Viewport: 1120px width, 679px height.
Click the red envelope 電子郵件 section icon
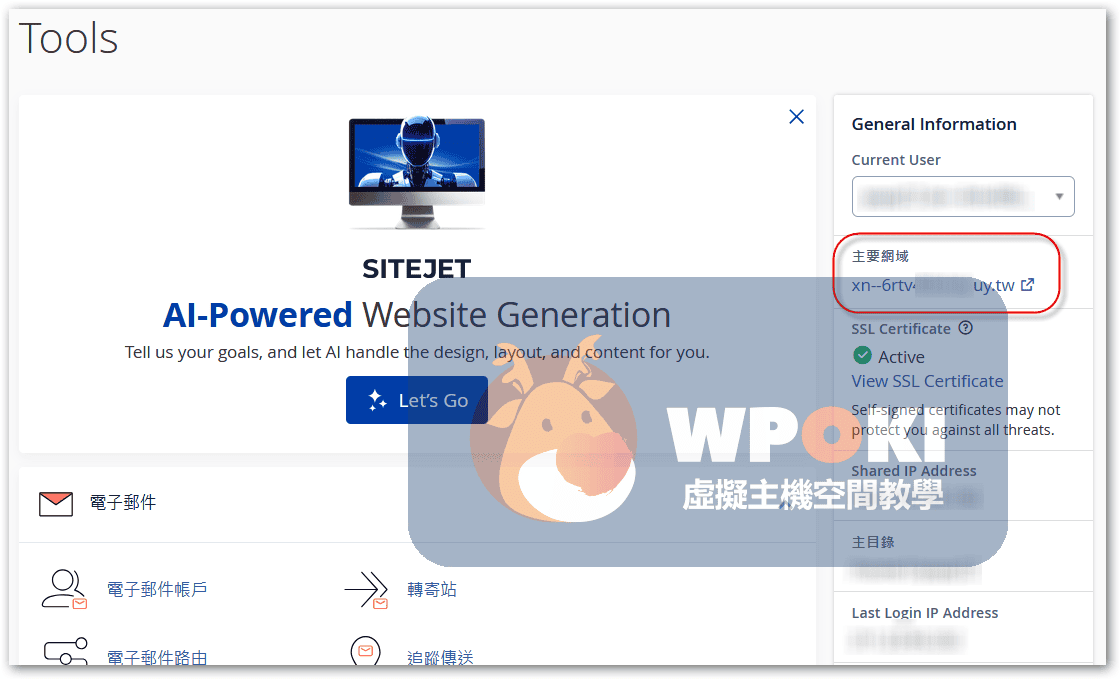(56, 503)
